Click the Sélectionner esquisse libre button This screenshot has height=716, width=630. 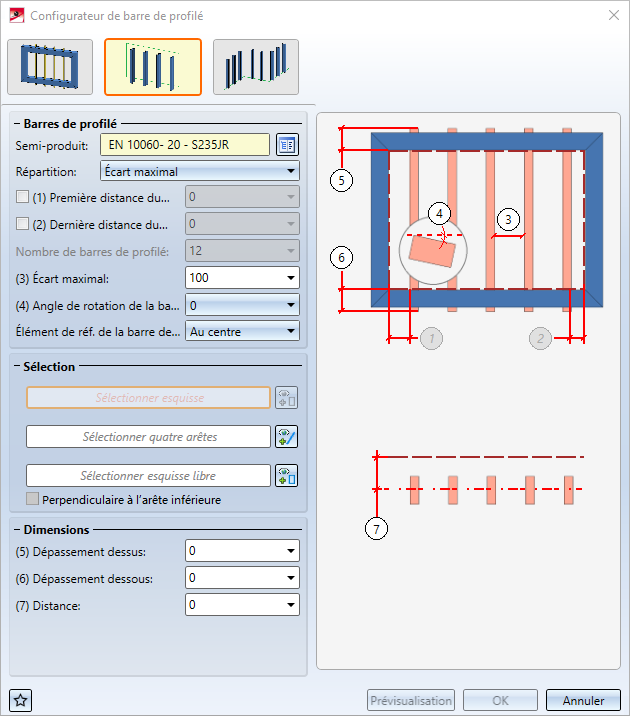(148, 476)
